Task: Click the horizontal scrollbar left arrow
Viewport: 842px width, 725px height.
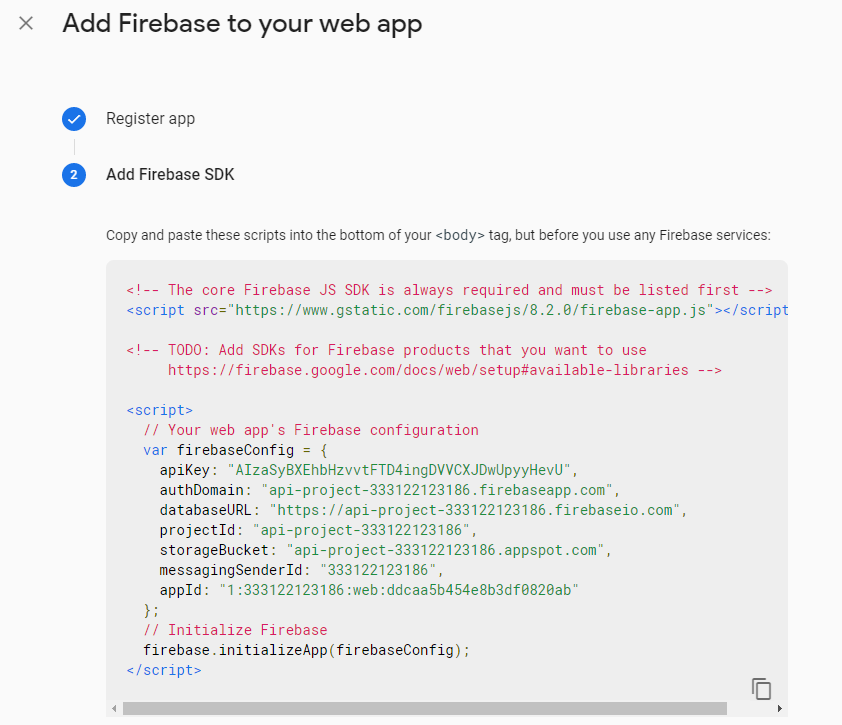Action: [x=114, y=709]
